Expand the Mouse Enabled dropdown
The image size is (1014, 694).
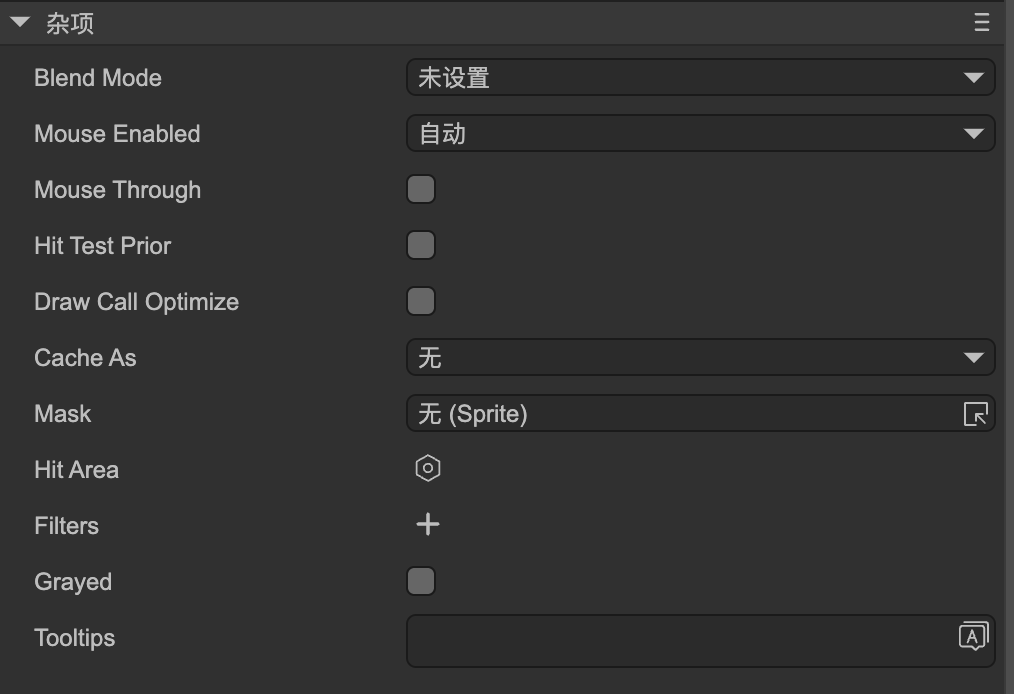pyautogui.click(x=700, y=134)
